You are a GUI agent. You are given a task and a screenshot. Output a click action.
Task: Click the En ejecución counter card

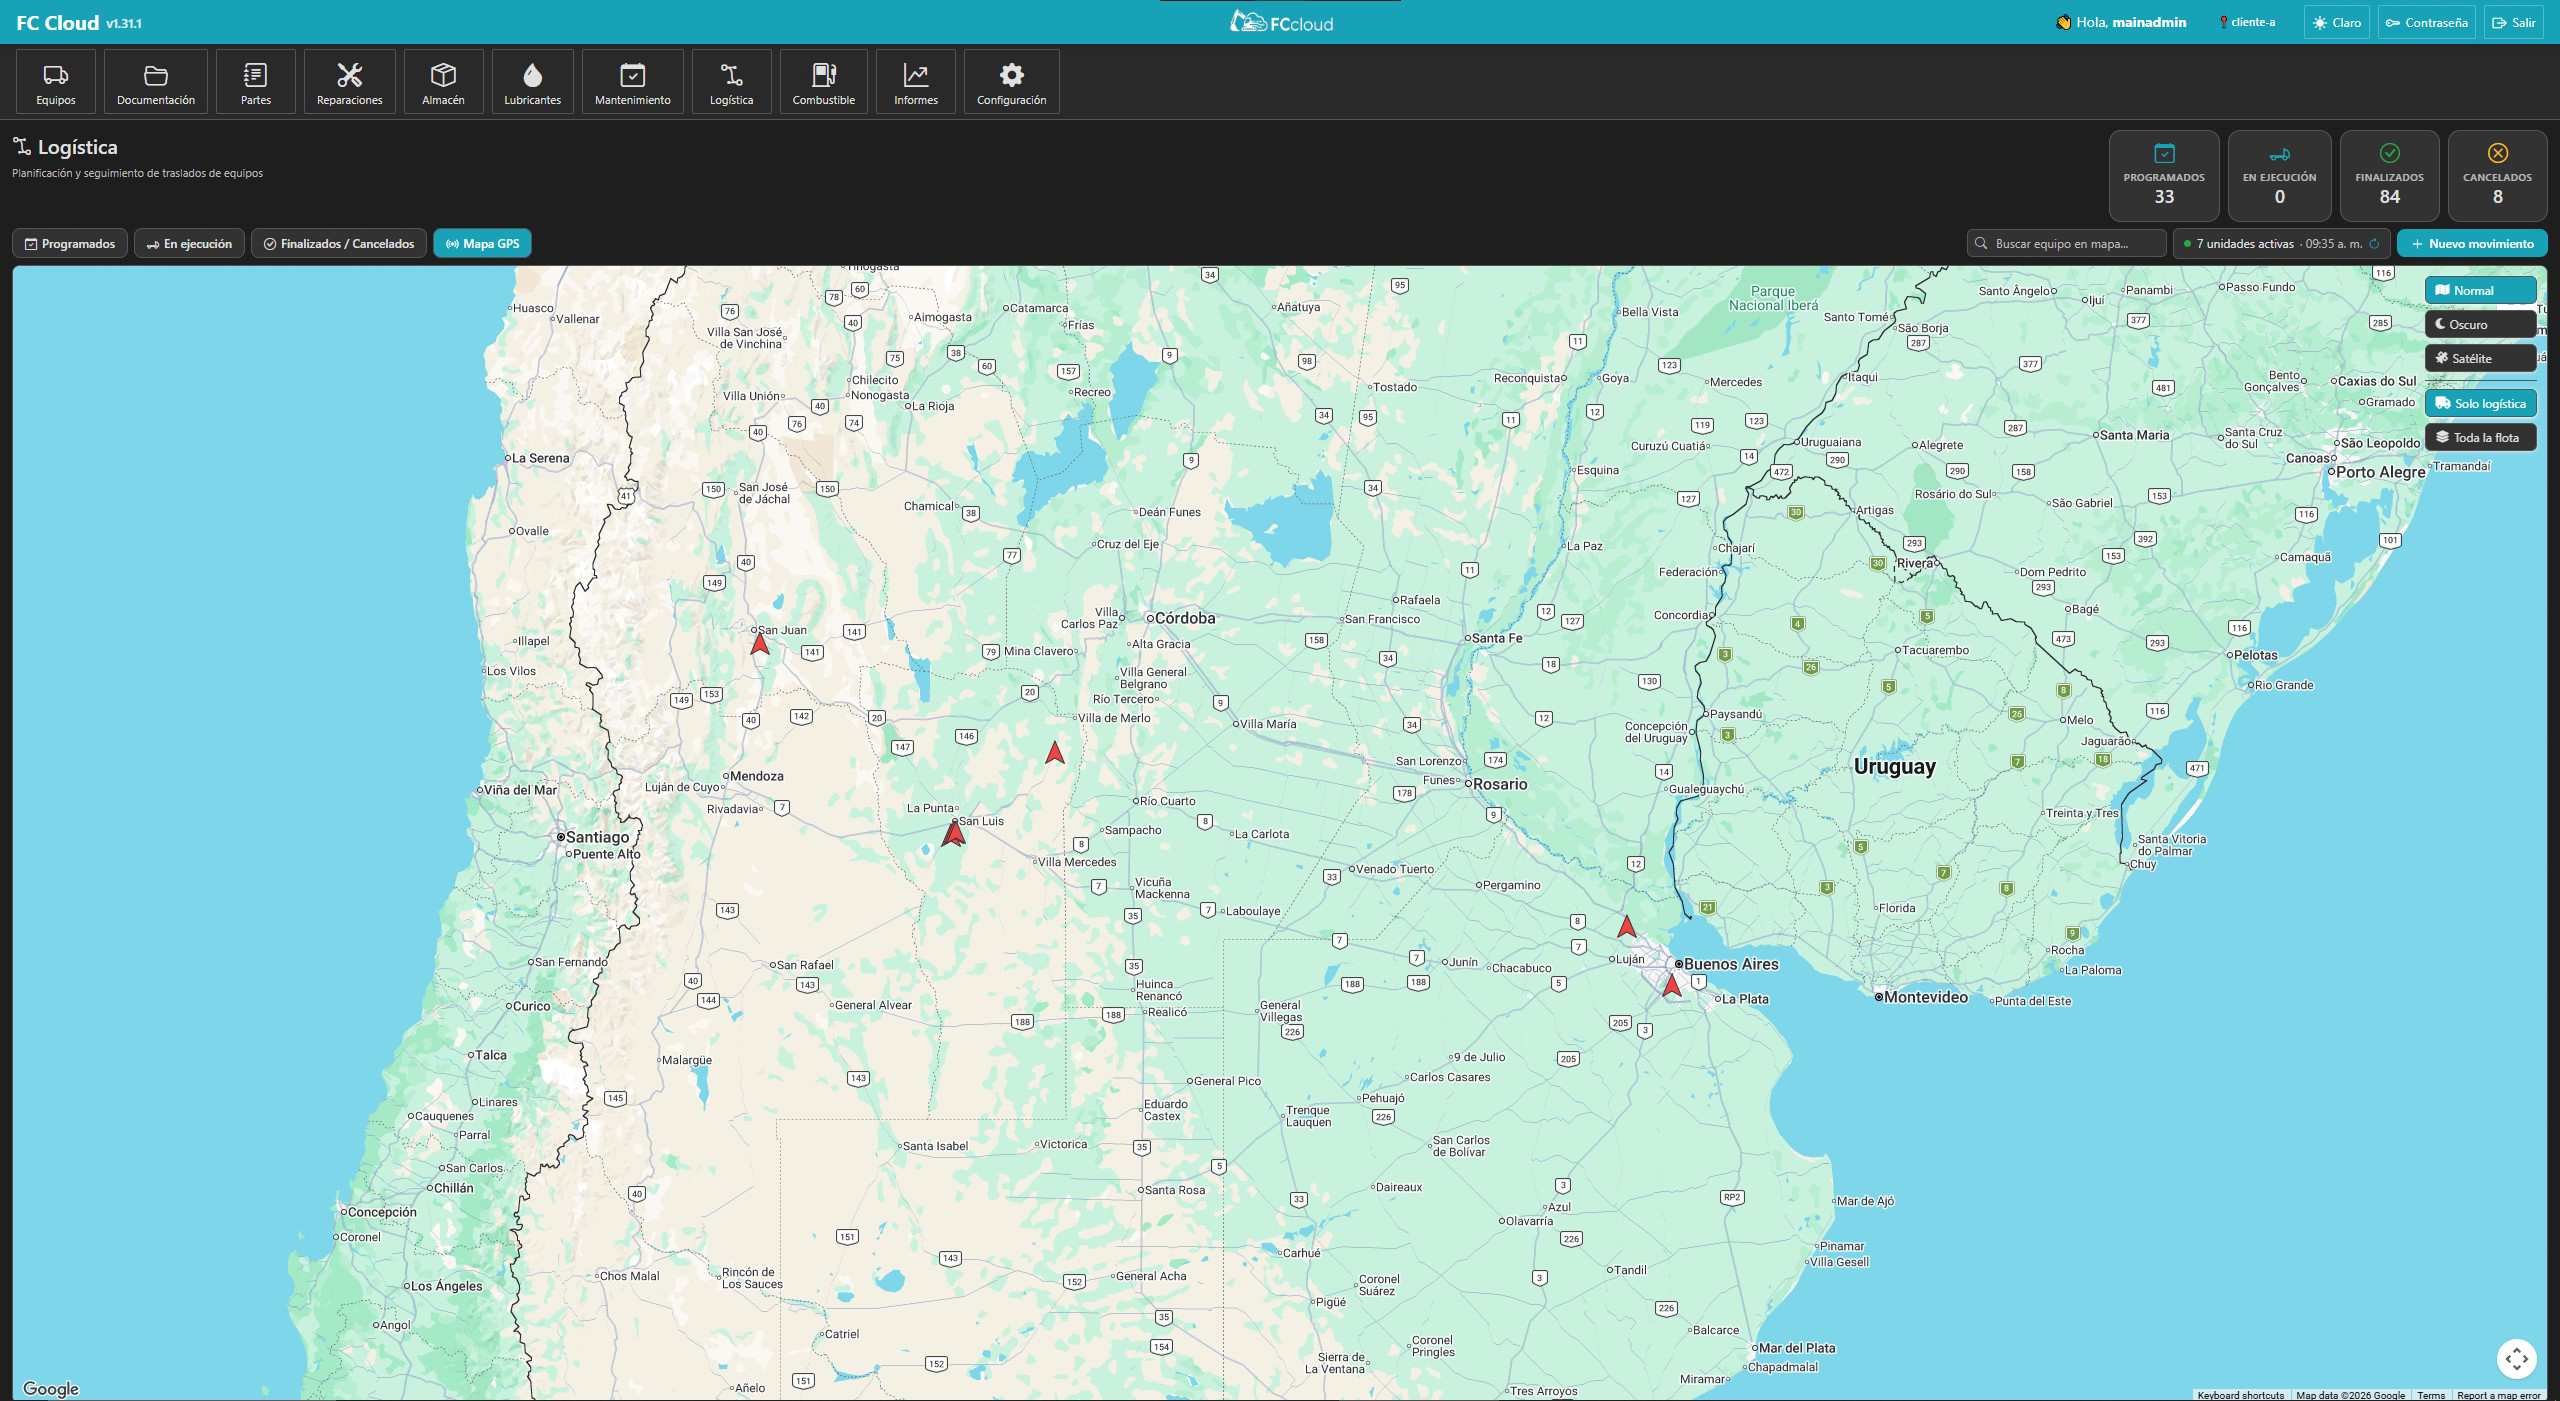(2280, 176)
